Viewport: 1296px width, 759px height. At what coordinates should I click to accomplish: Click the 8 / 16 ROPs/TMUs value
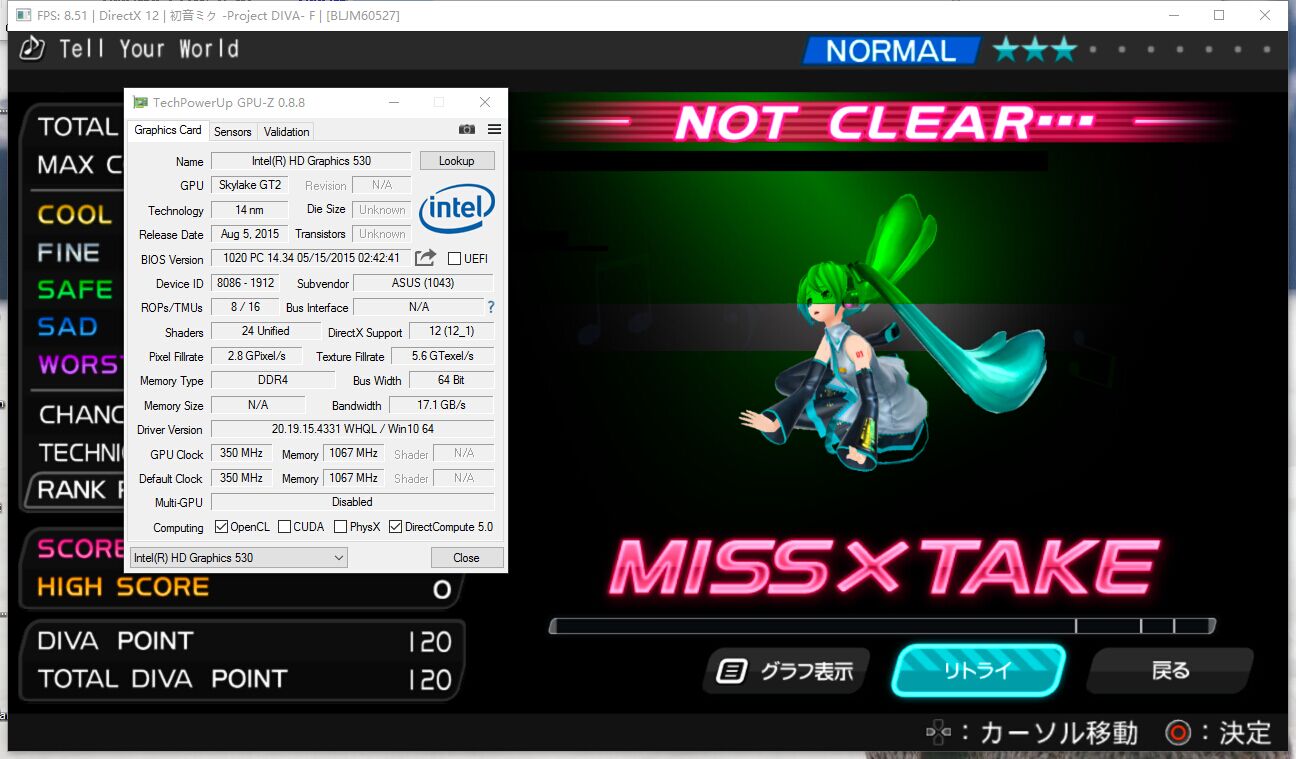click(x=245, y=307)
